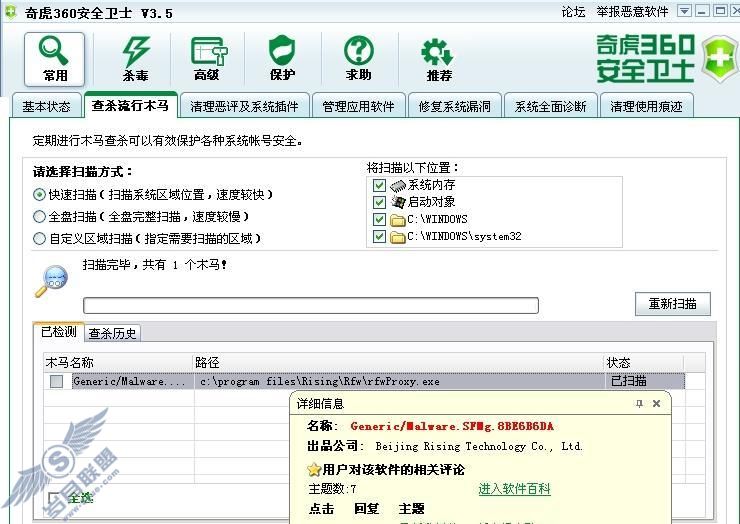Click the 重新扫描 rescan button

tap(673, 304)
